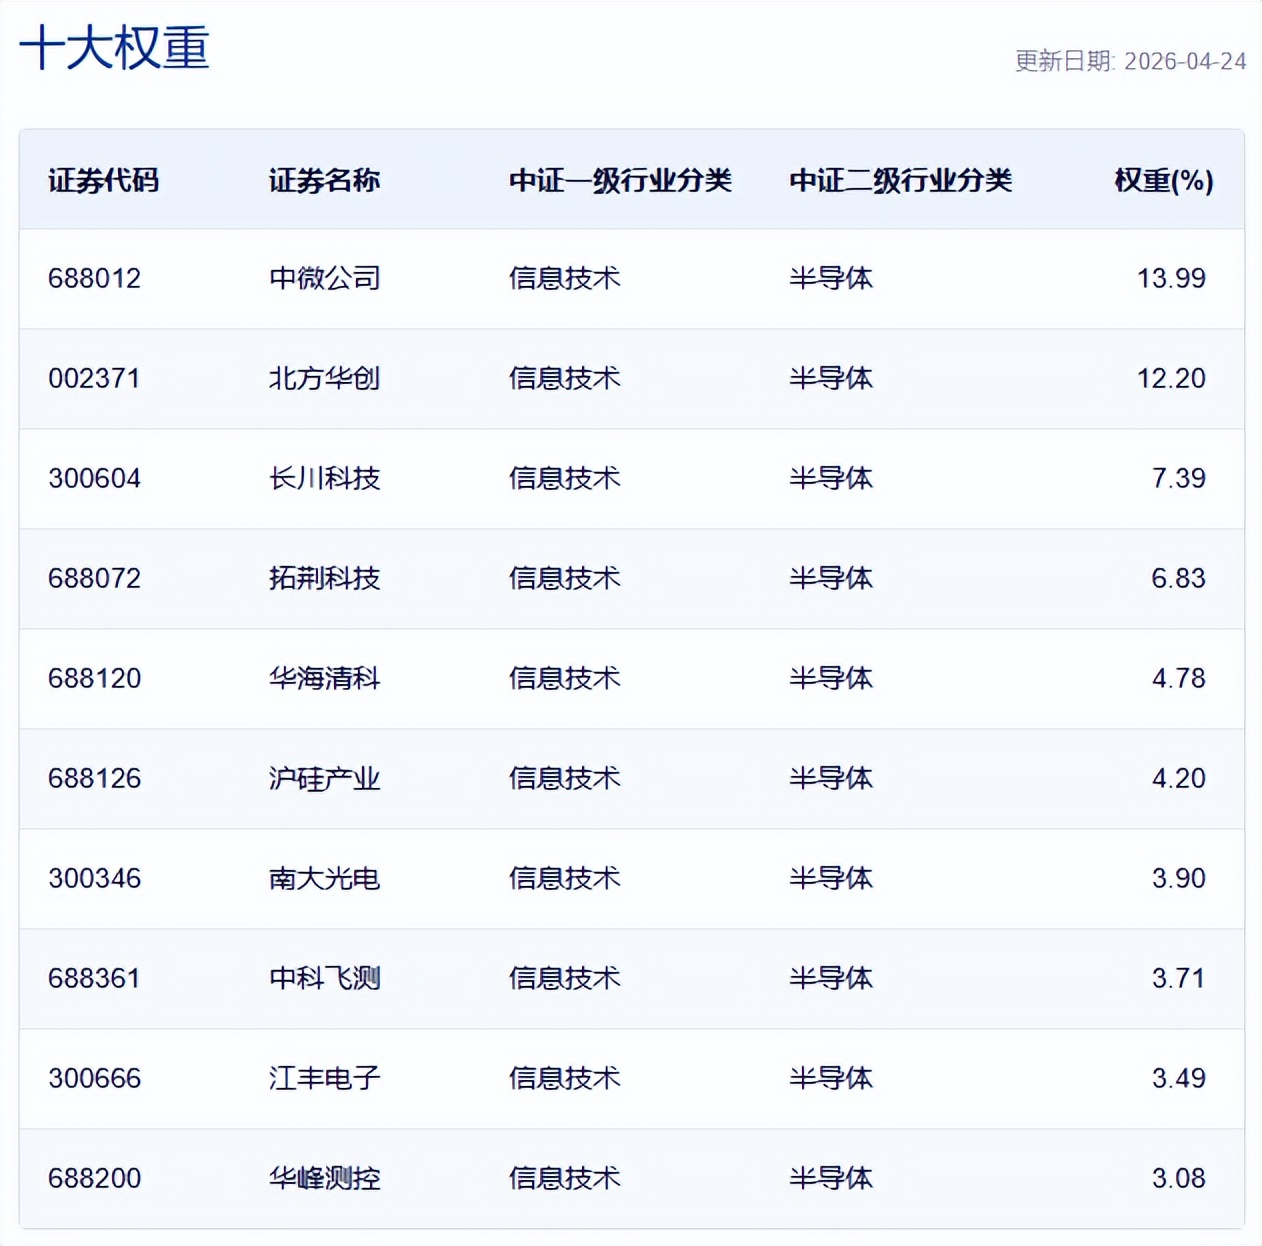Open stock code 688012
The height and width of the screenshot is (1246, 1262).
95,278
